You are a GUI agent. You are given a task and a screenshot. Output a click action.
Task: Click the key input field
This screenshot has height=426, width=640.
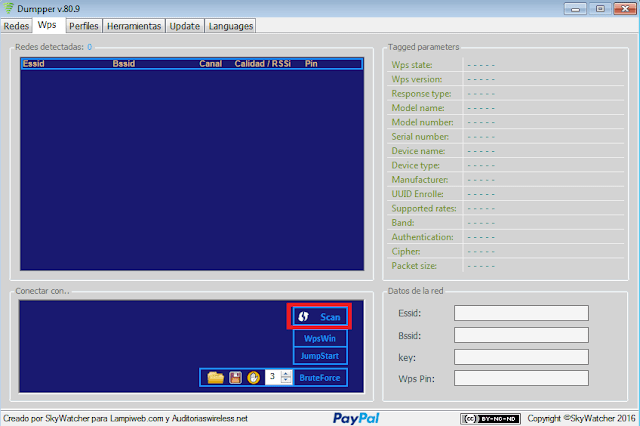pyautogui.click(x=521, y=357)
